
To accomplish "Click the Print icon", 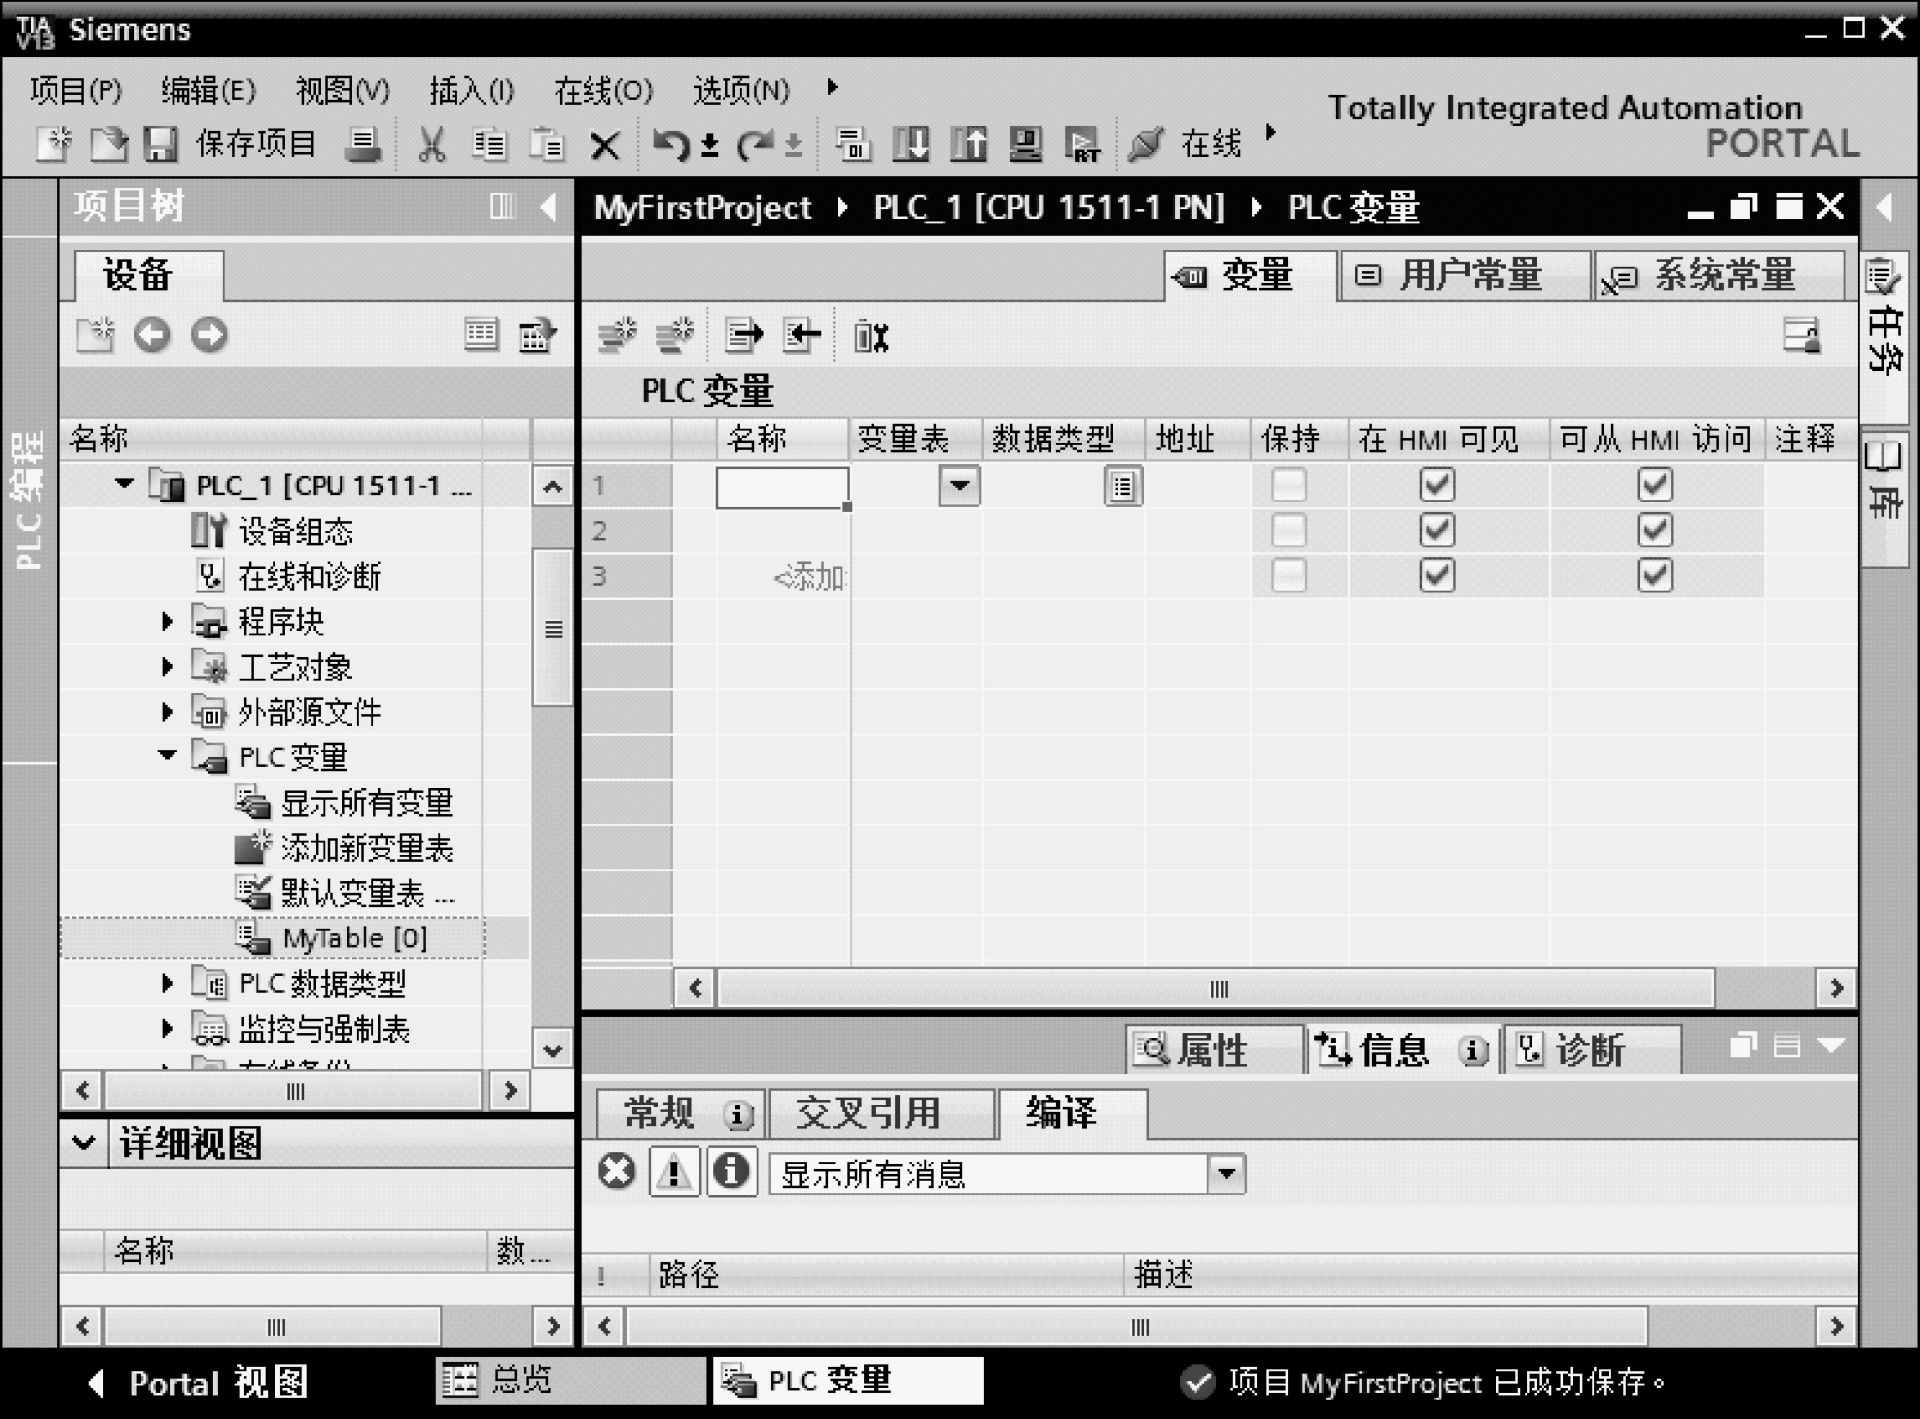I will click(x=362, y=145).
